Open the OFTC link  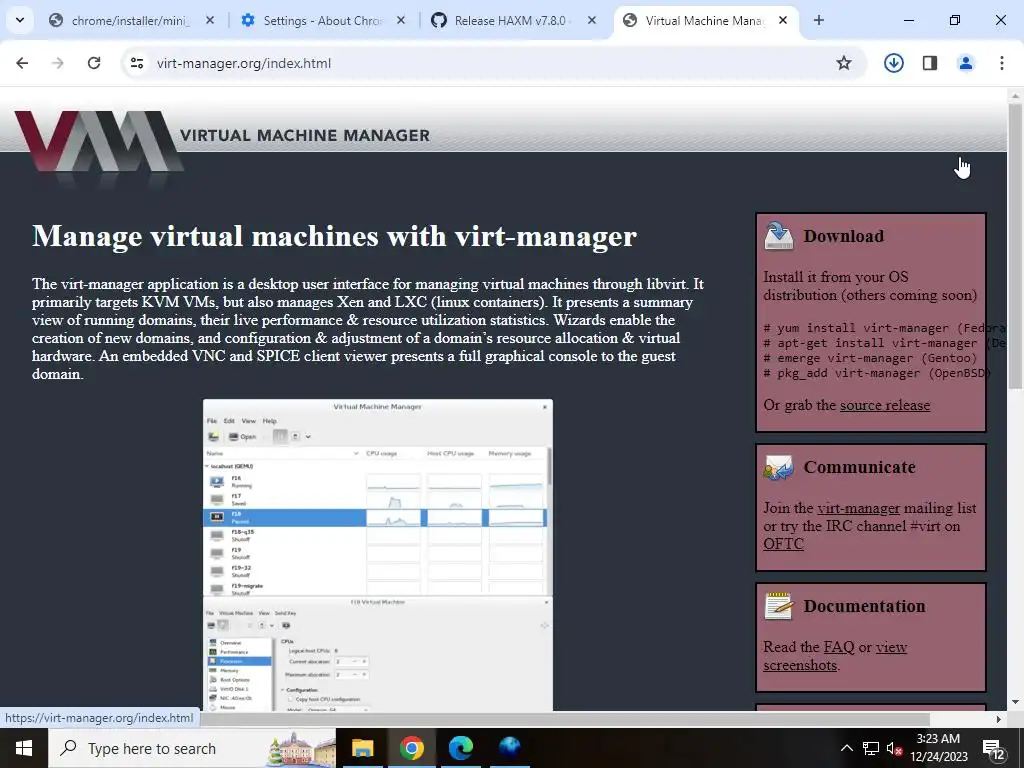(x=784, y=544)
